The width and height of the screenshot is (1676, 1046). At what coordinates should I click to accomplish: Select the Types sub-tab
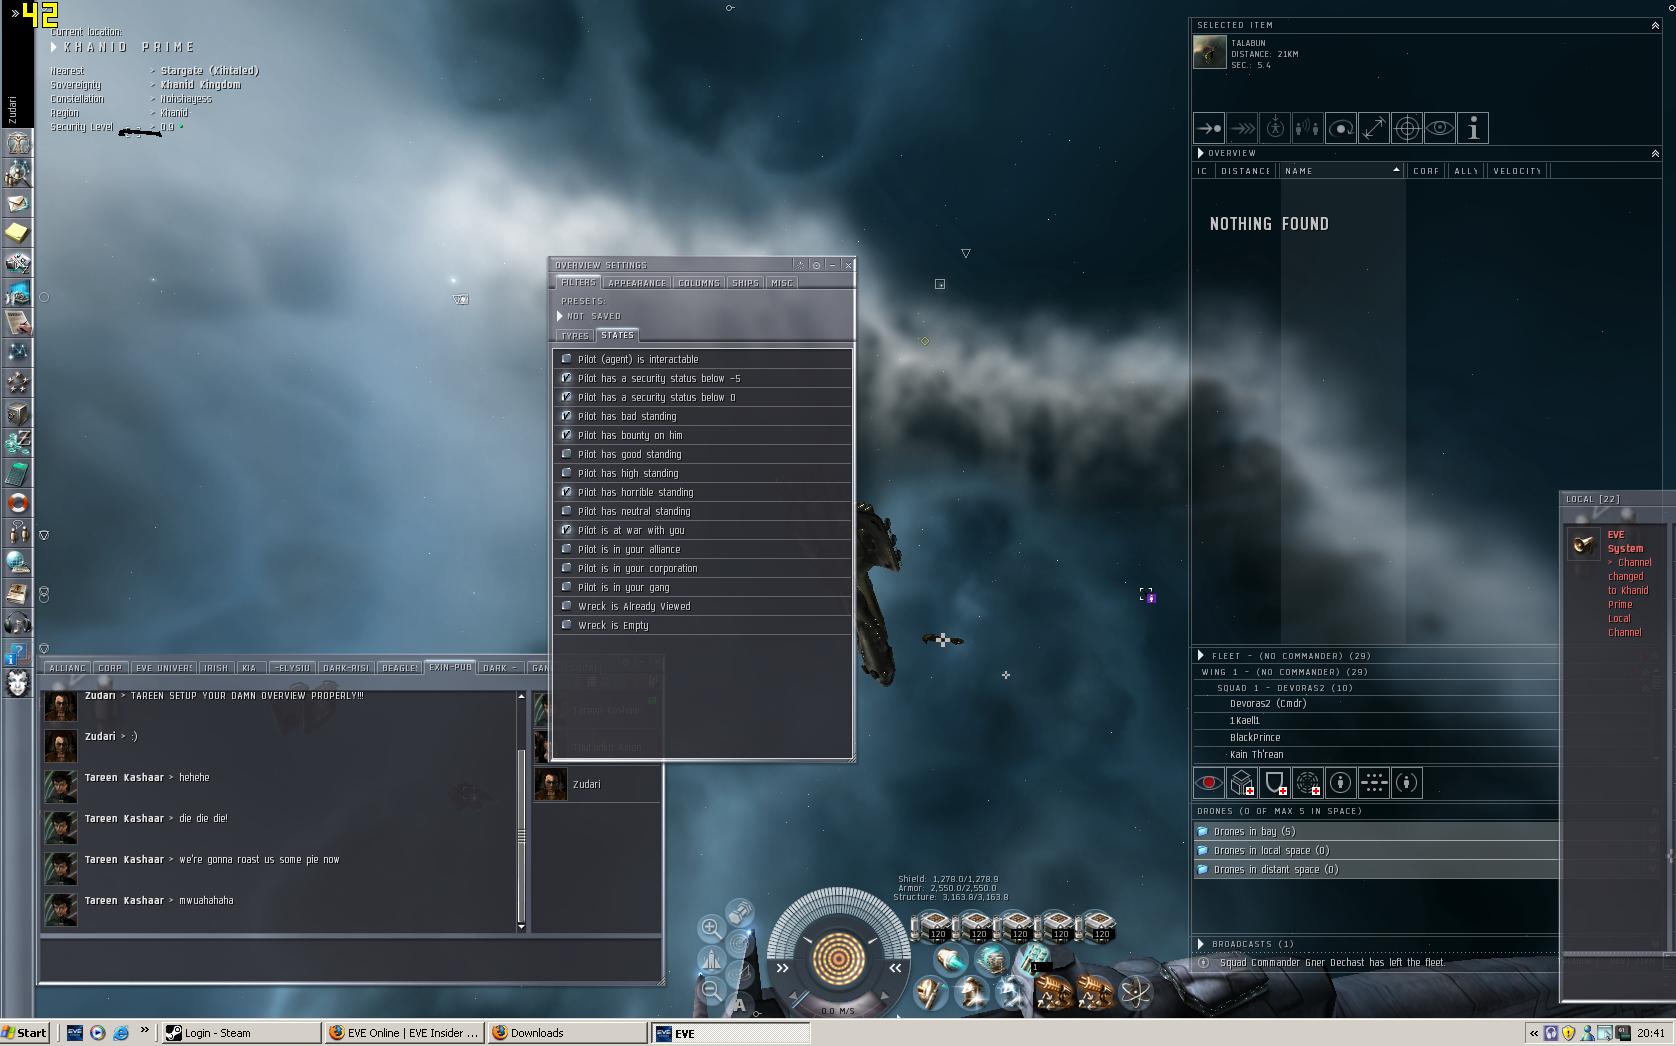(x=575, y=336)
